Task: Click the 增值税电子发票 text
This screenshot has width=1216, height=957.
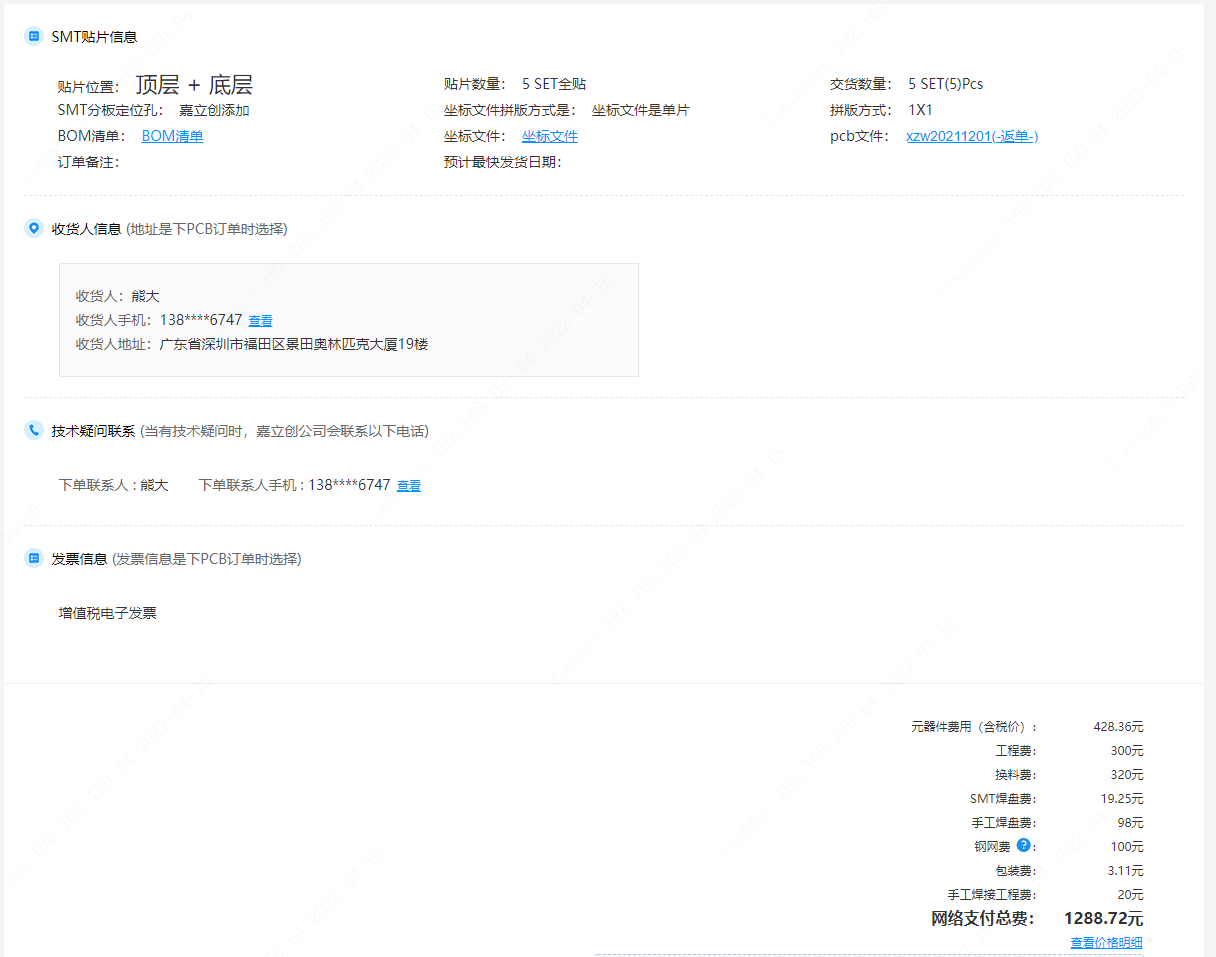Action: point(108,613)
